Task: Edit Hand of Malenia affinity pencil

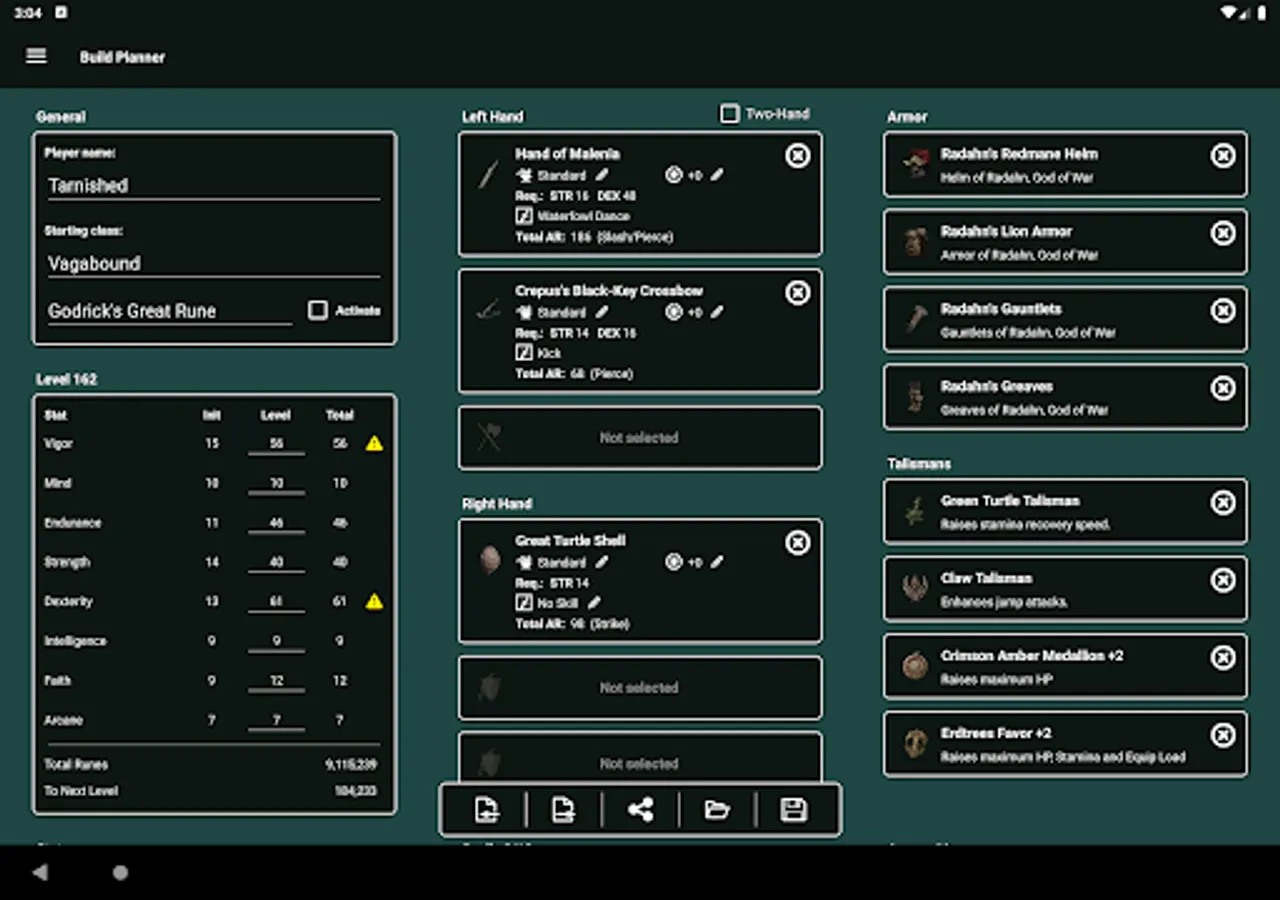Action: click(x=602, y=175)
